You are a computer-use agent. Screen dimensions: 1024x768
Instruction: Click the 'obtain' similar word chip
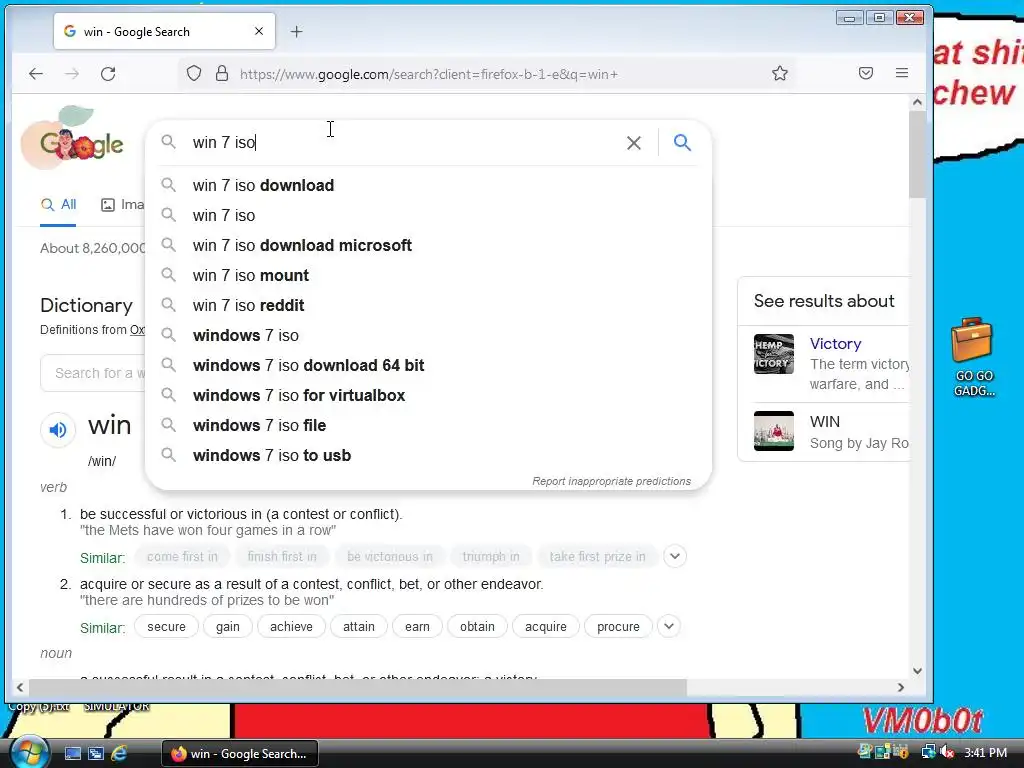coord(477,626)
